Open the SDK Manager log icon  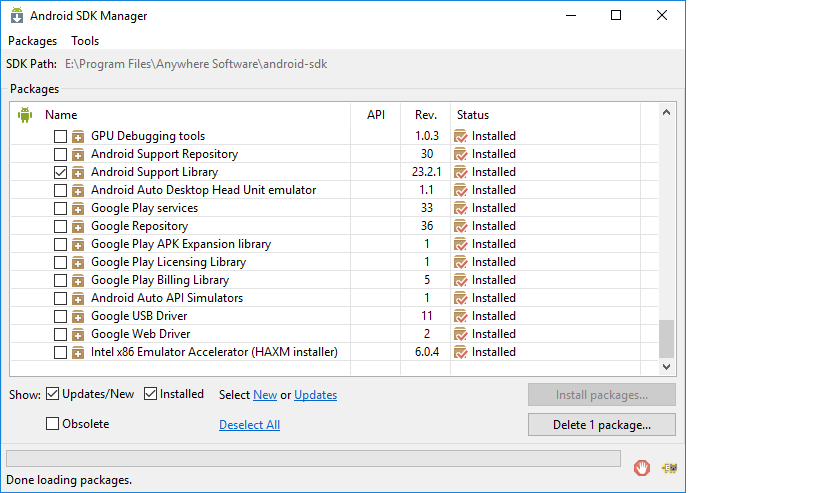(669, 467)
